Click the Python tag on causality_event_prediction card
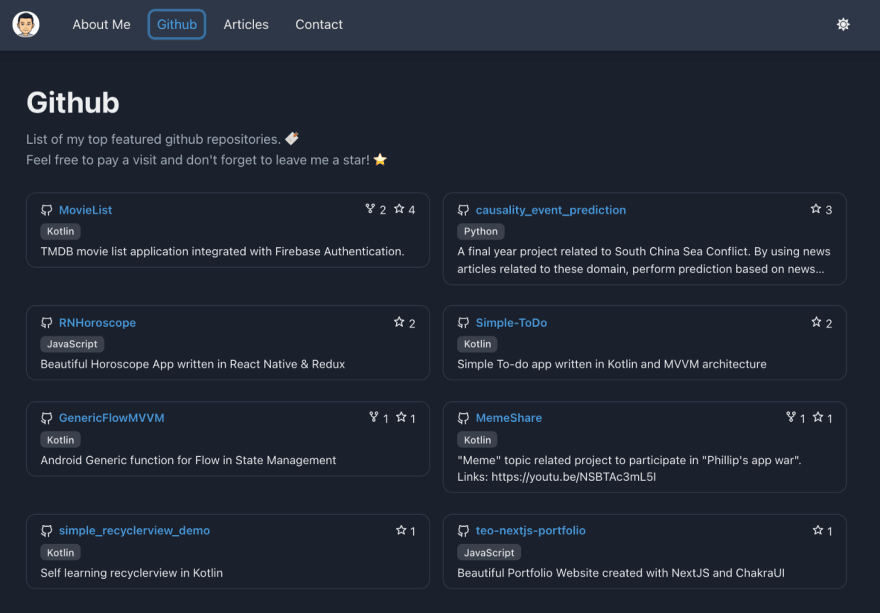The image size is (880, 613). [480, 231]
